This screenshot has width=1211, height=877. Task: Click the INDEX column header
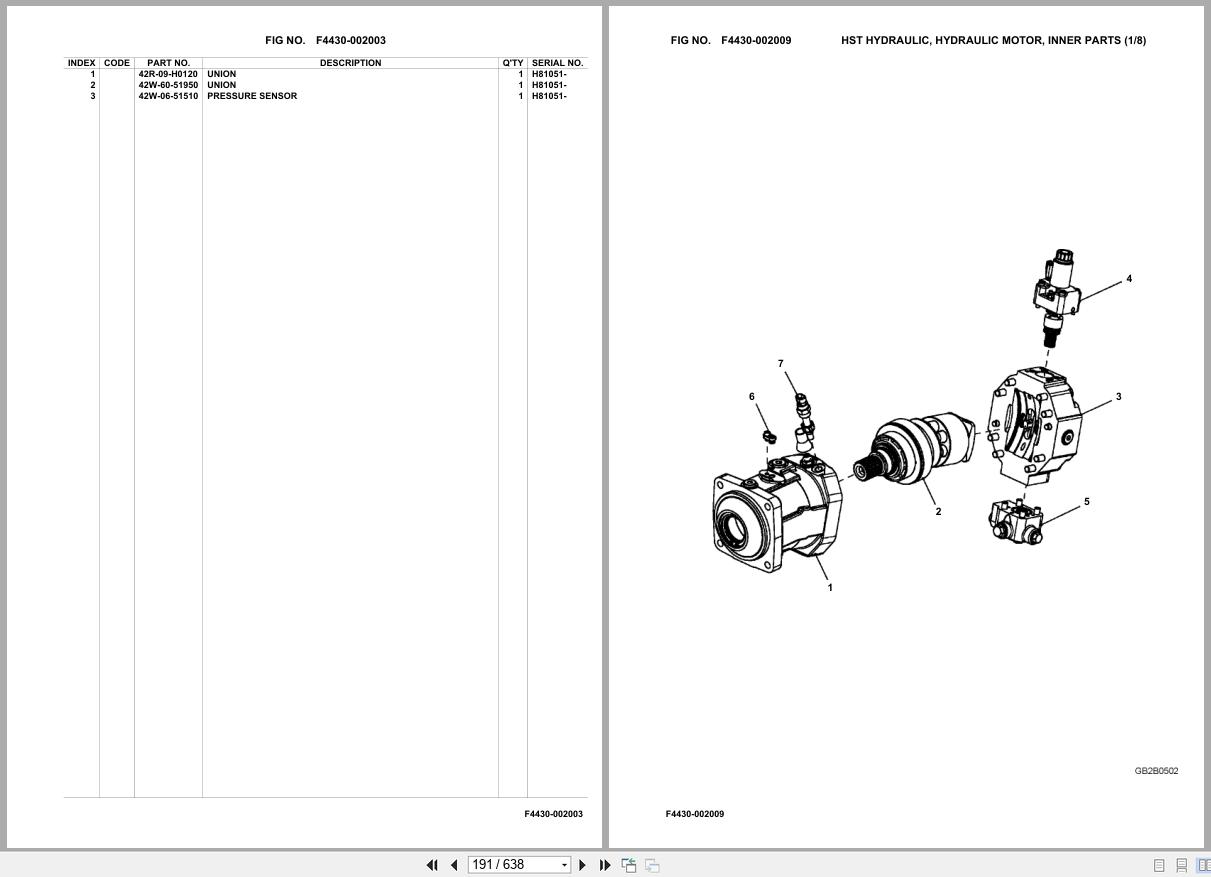click(82, 63)
